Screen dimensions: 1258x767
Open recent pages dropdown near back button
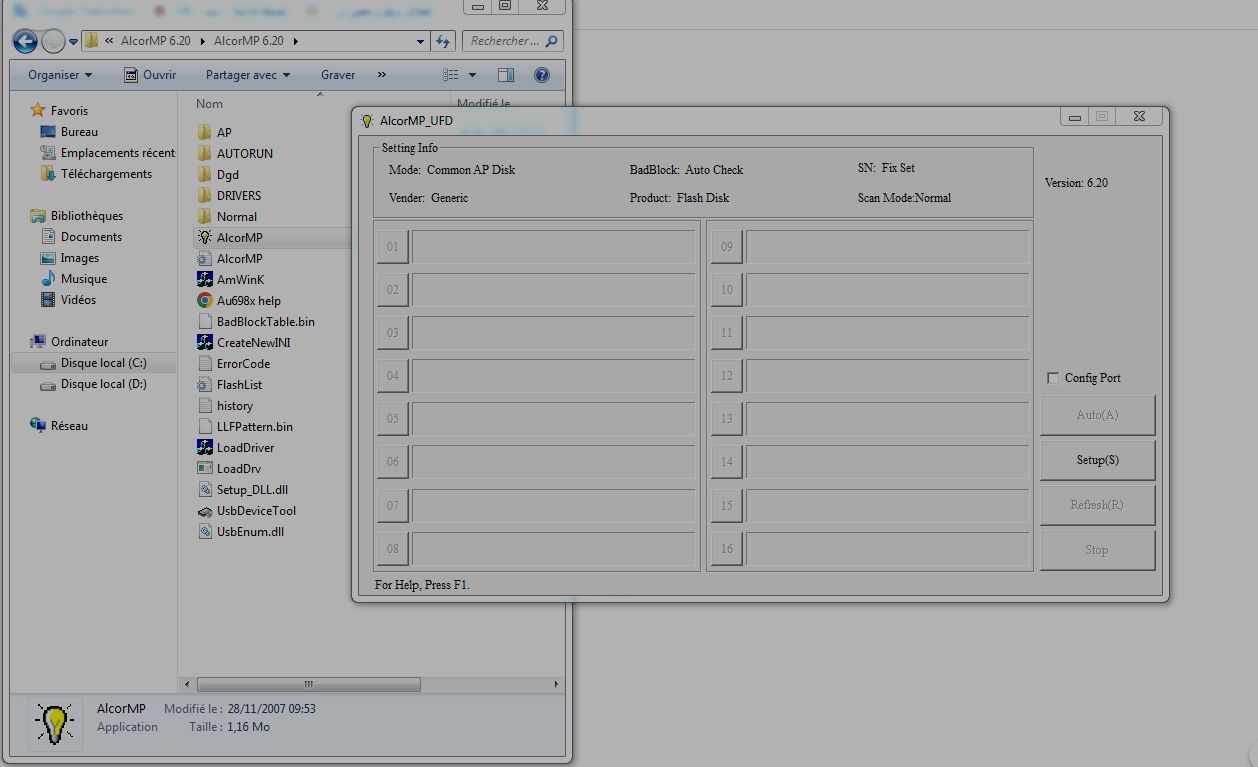[x=73, y=42]
